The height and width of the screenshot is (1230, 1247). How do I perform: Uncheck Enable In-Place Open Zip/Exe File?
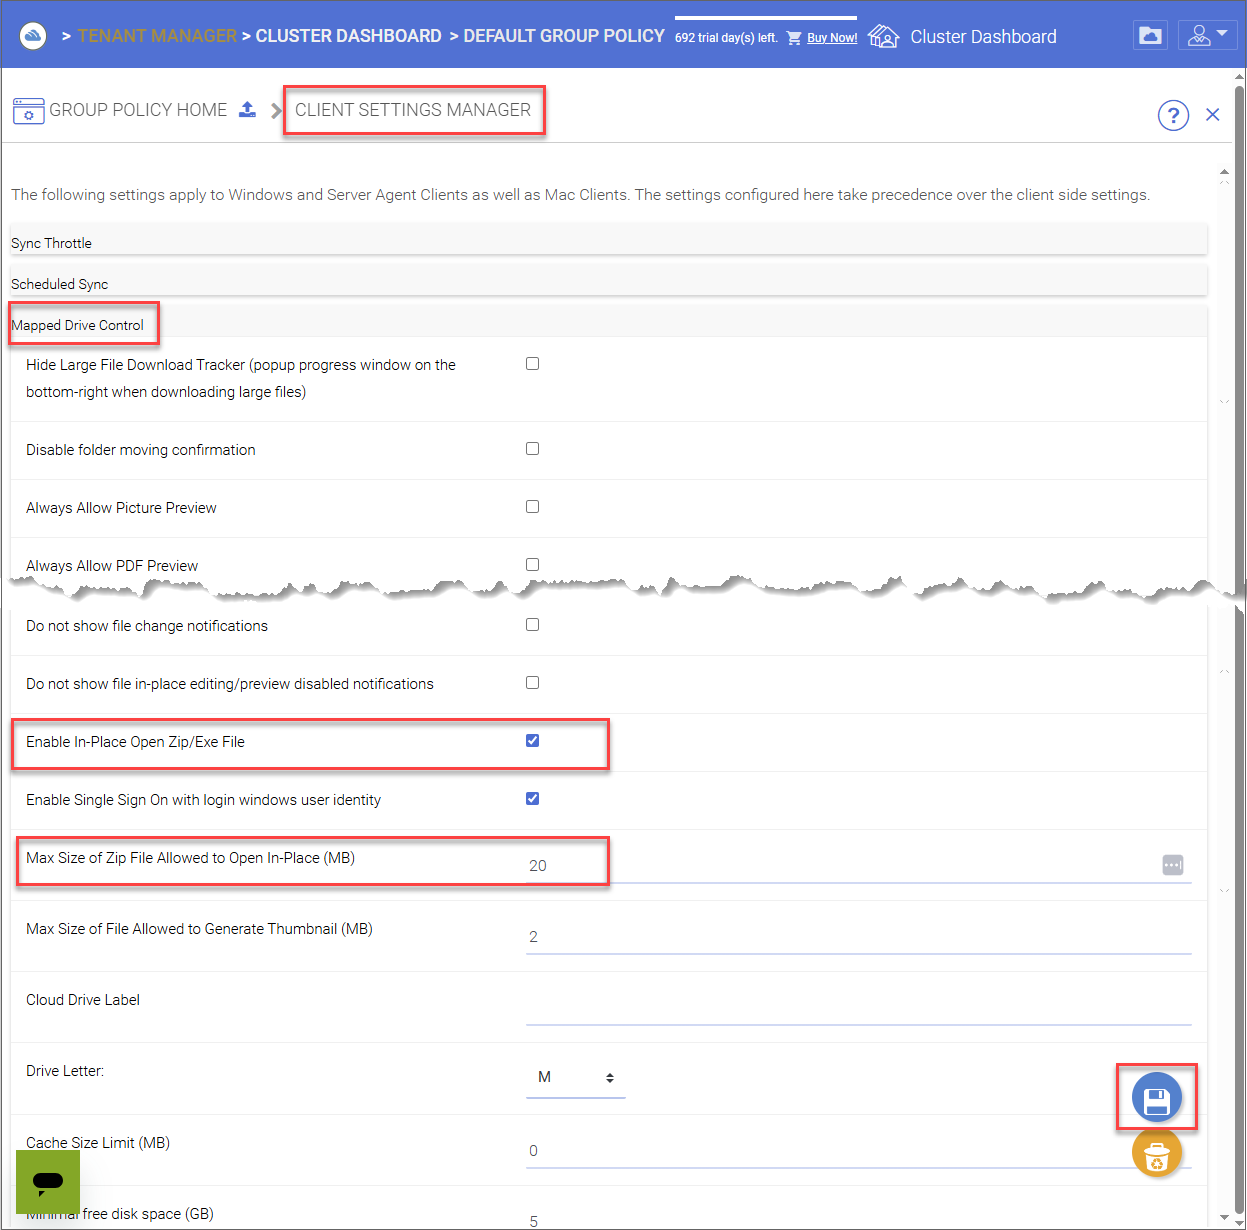(533, 741)
